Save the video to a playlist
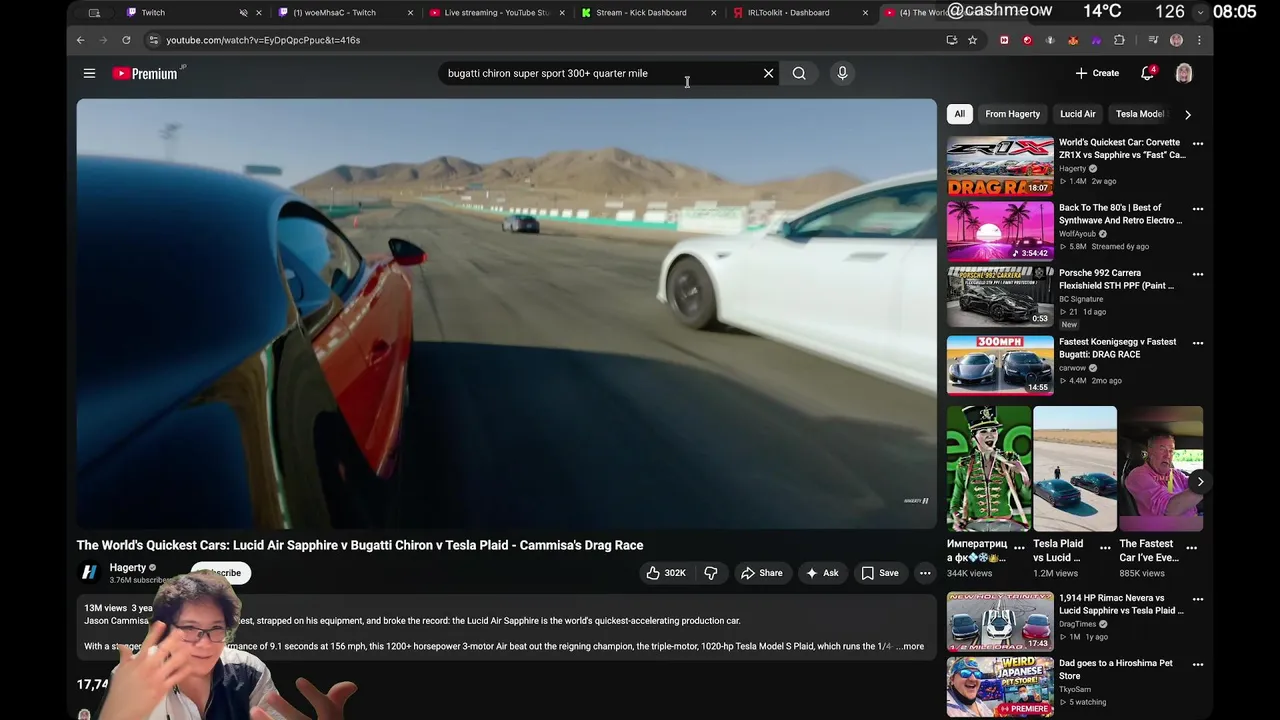The width and height of the screenshot is (1280, 720). (x=880, y=573)
